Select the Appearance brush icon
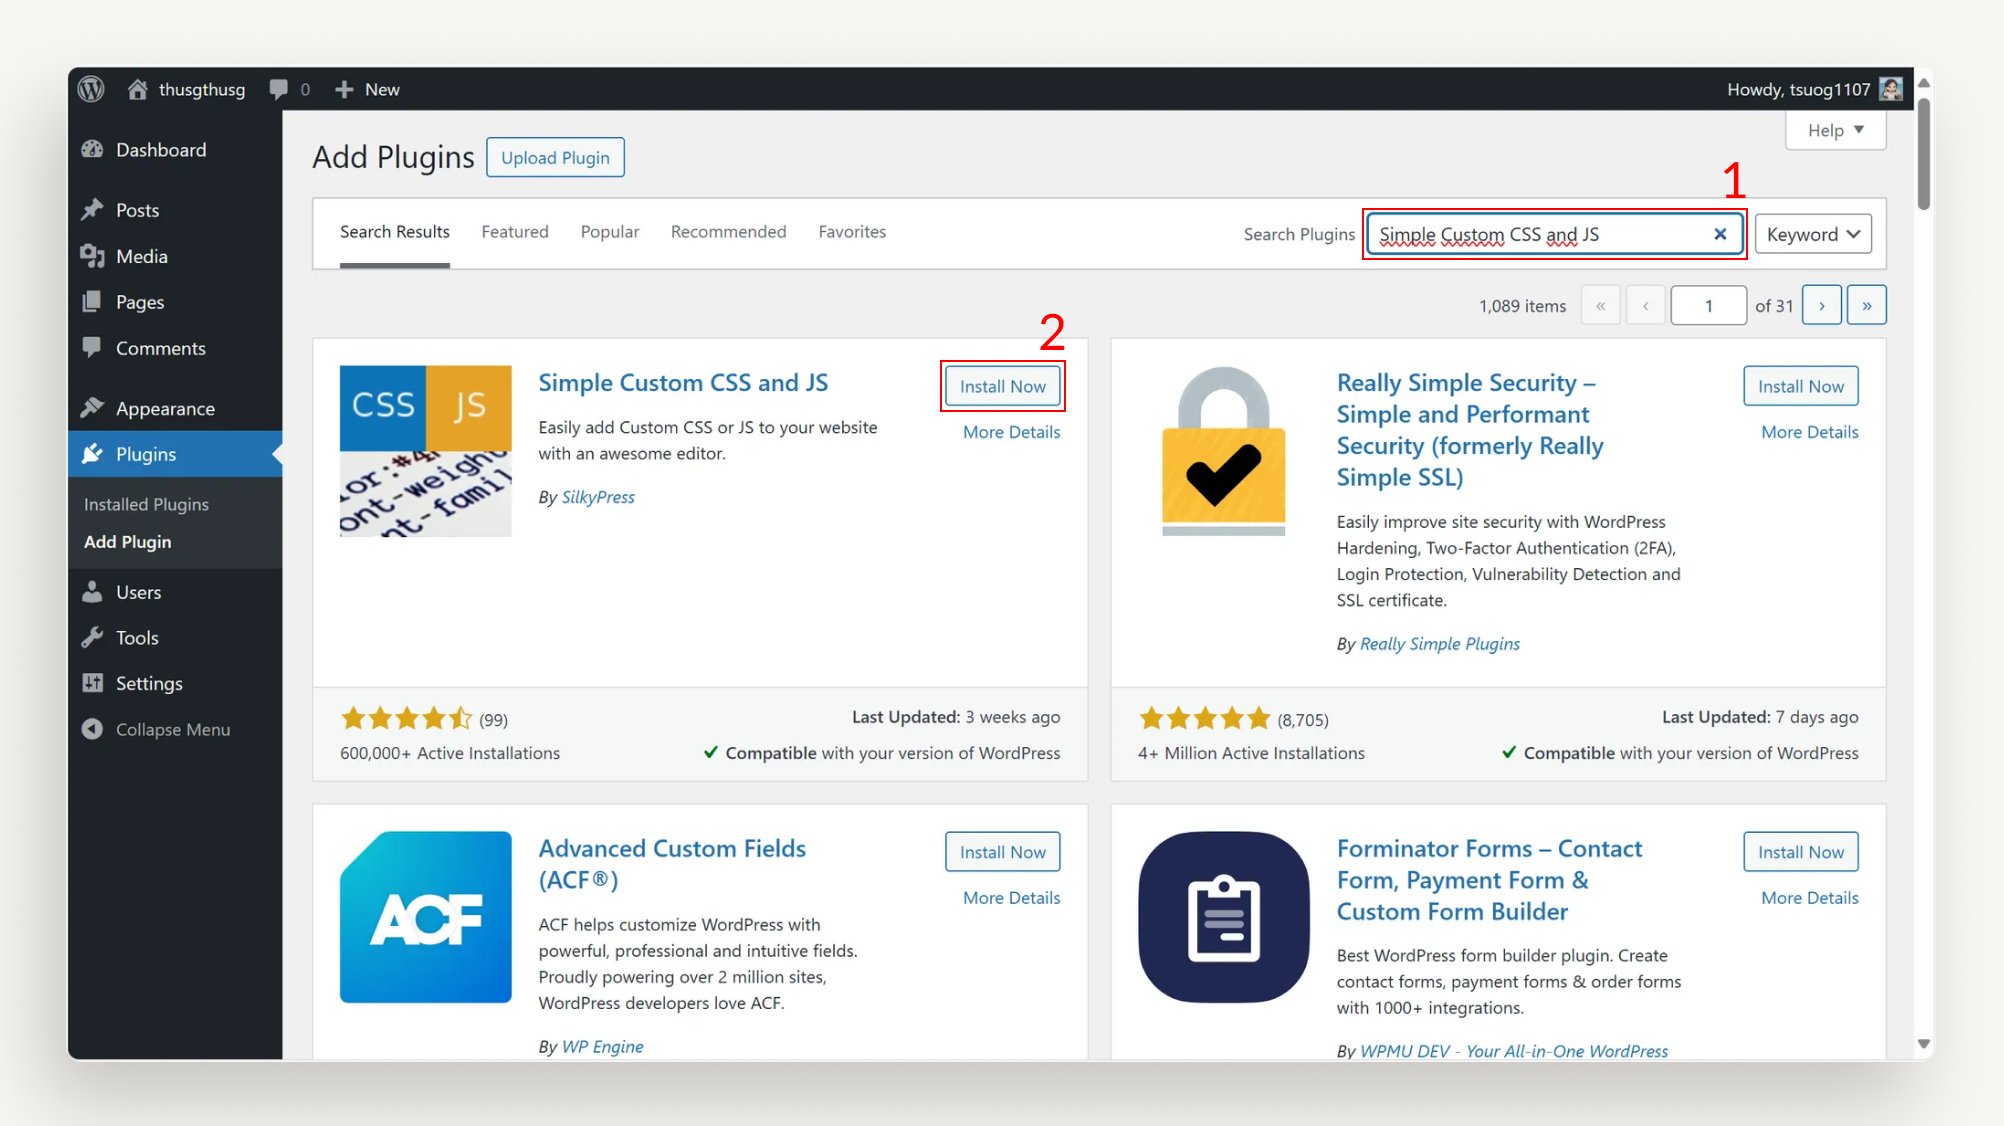This screenshot has width=2004, height=1126. coord(91,407)
